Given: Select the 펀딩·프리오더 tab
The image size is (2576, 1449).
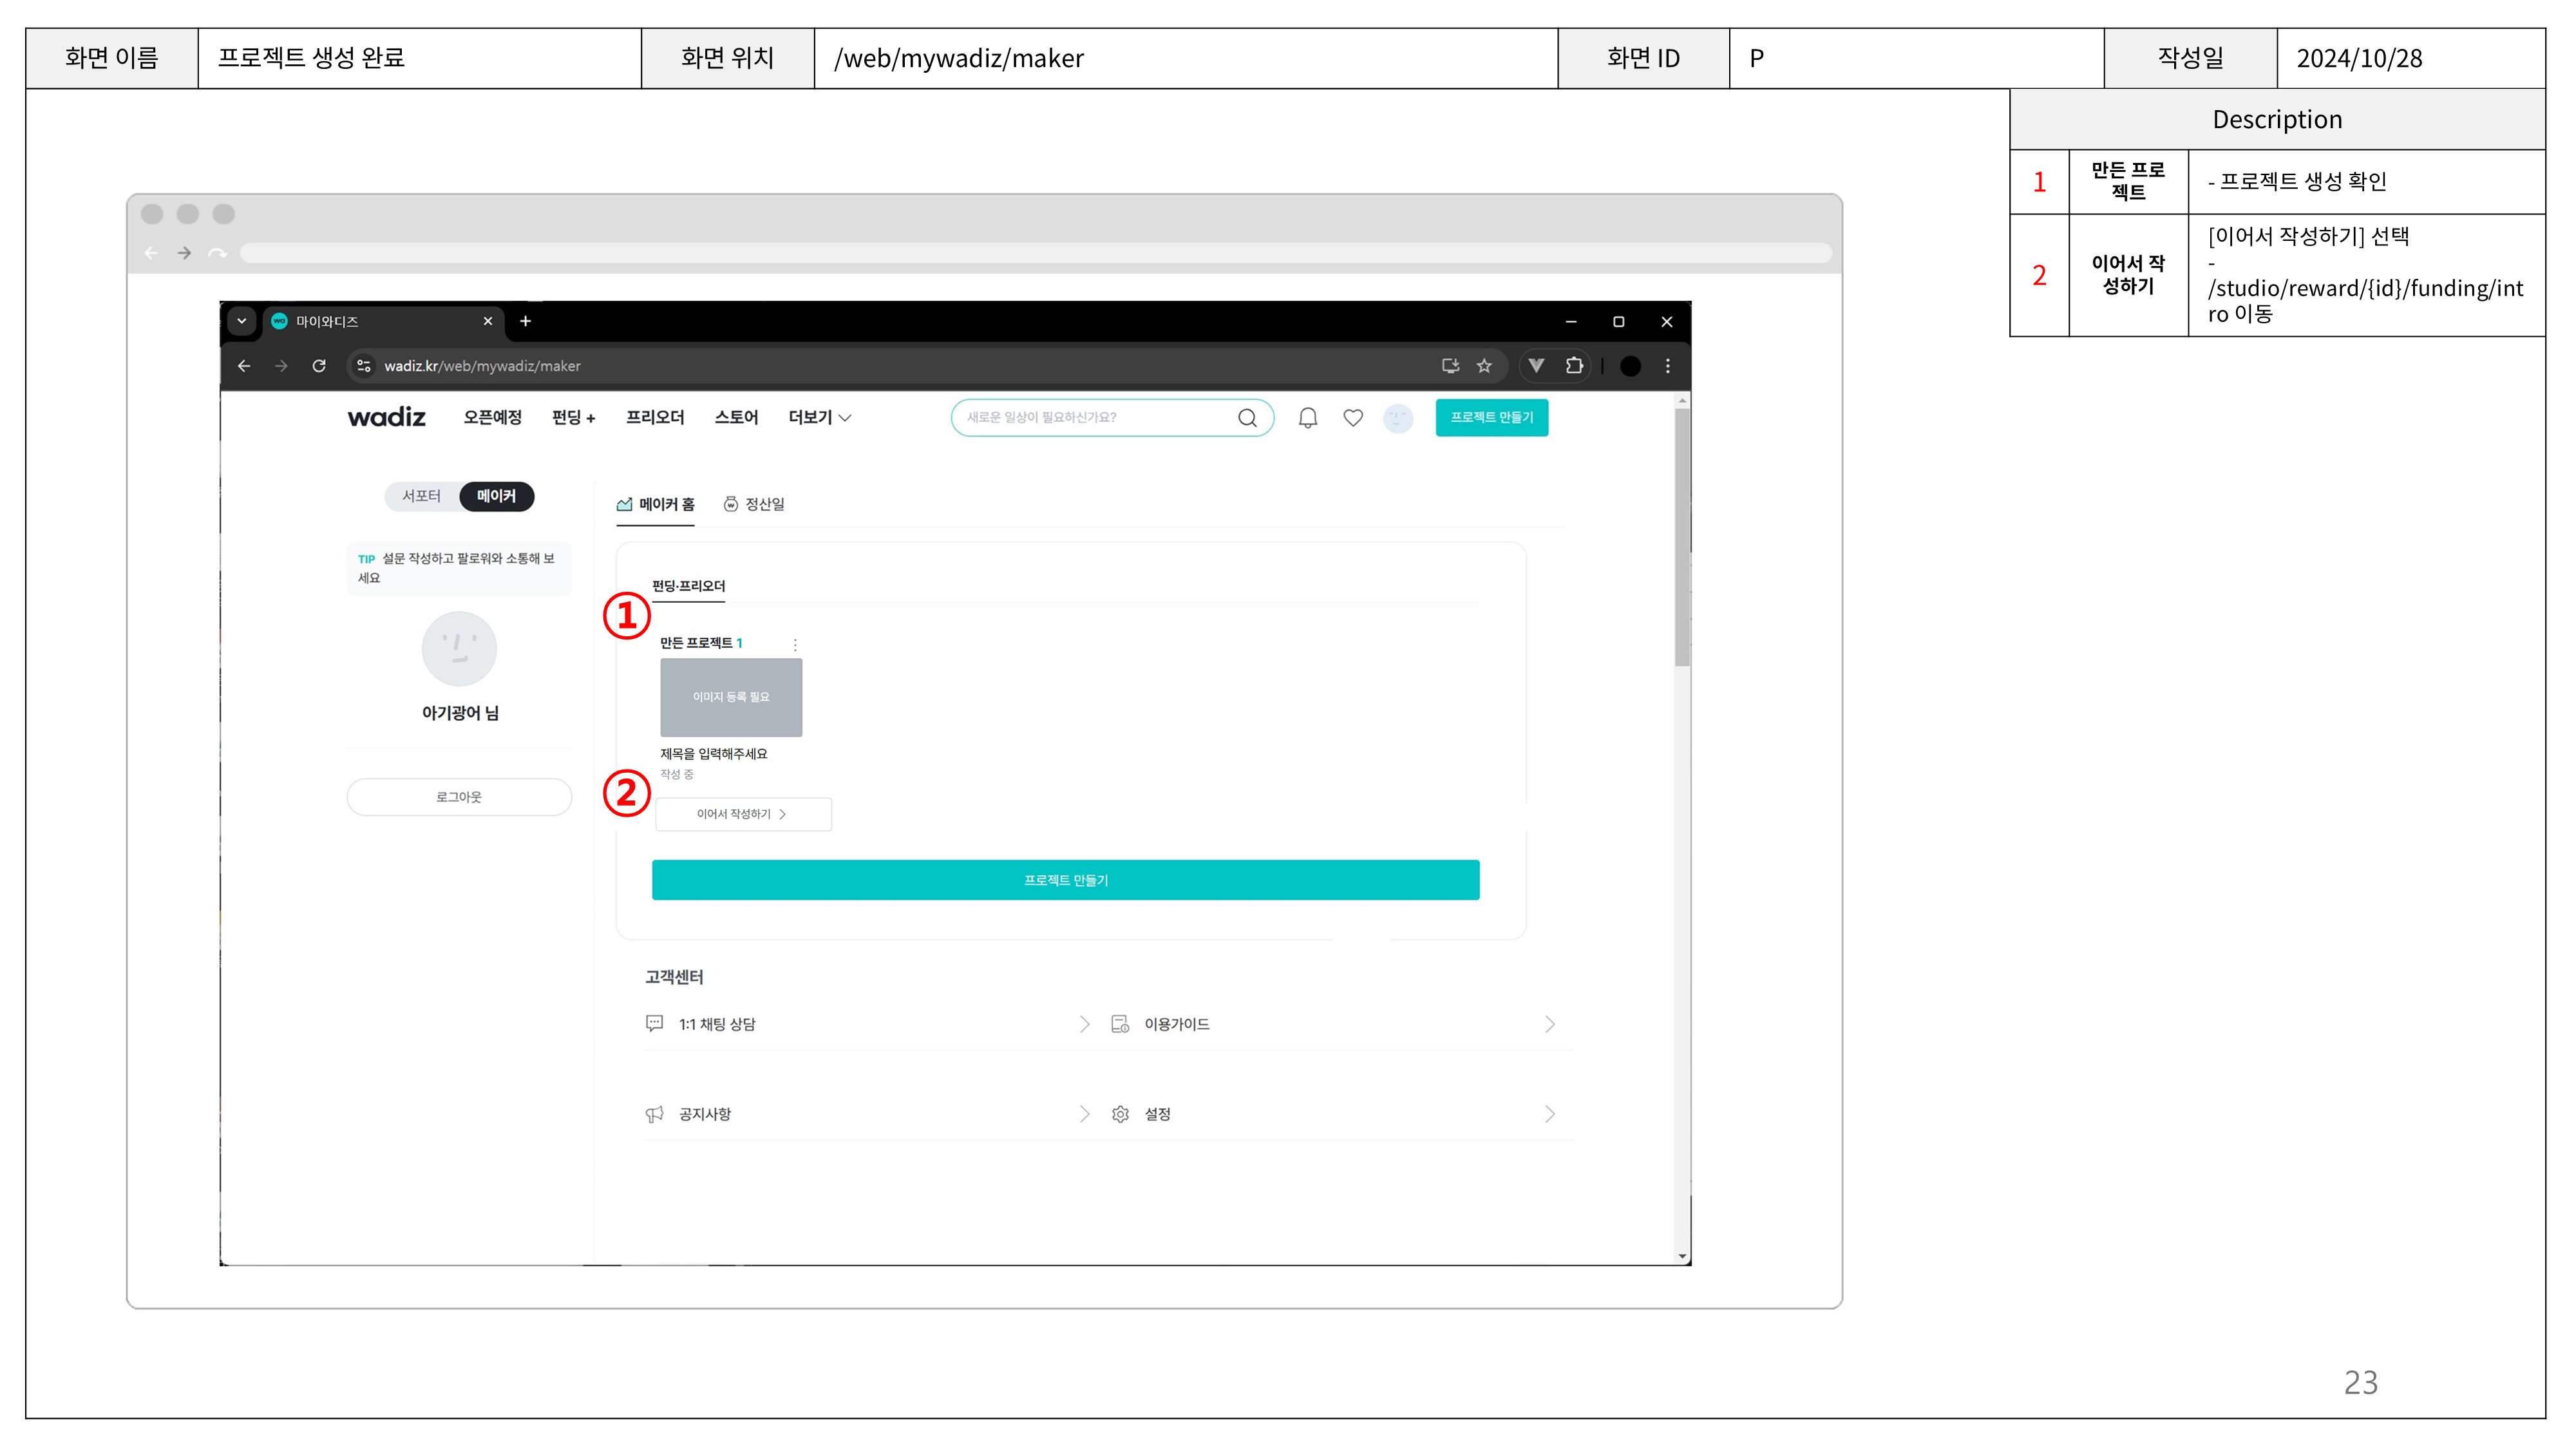Looking at the screenshot, I should coord(688,586).
